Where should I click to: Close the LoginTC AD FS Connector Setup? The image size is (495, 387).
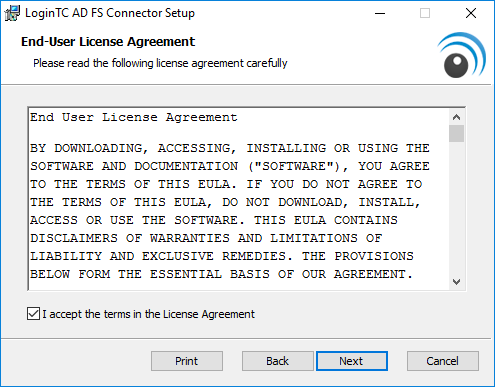(471, 13)
